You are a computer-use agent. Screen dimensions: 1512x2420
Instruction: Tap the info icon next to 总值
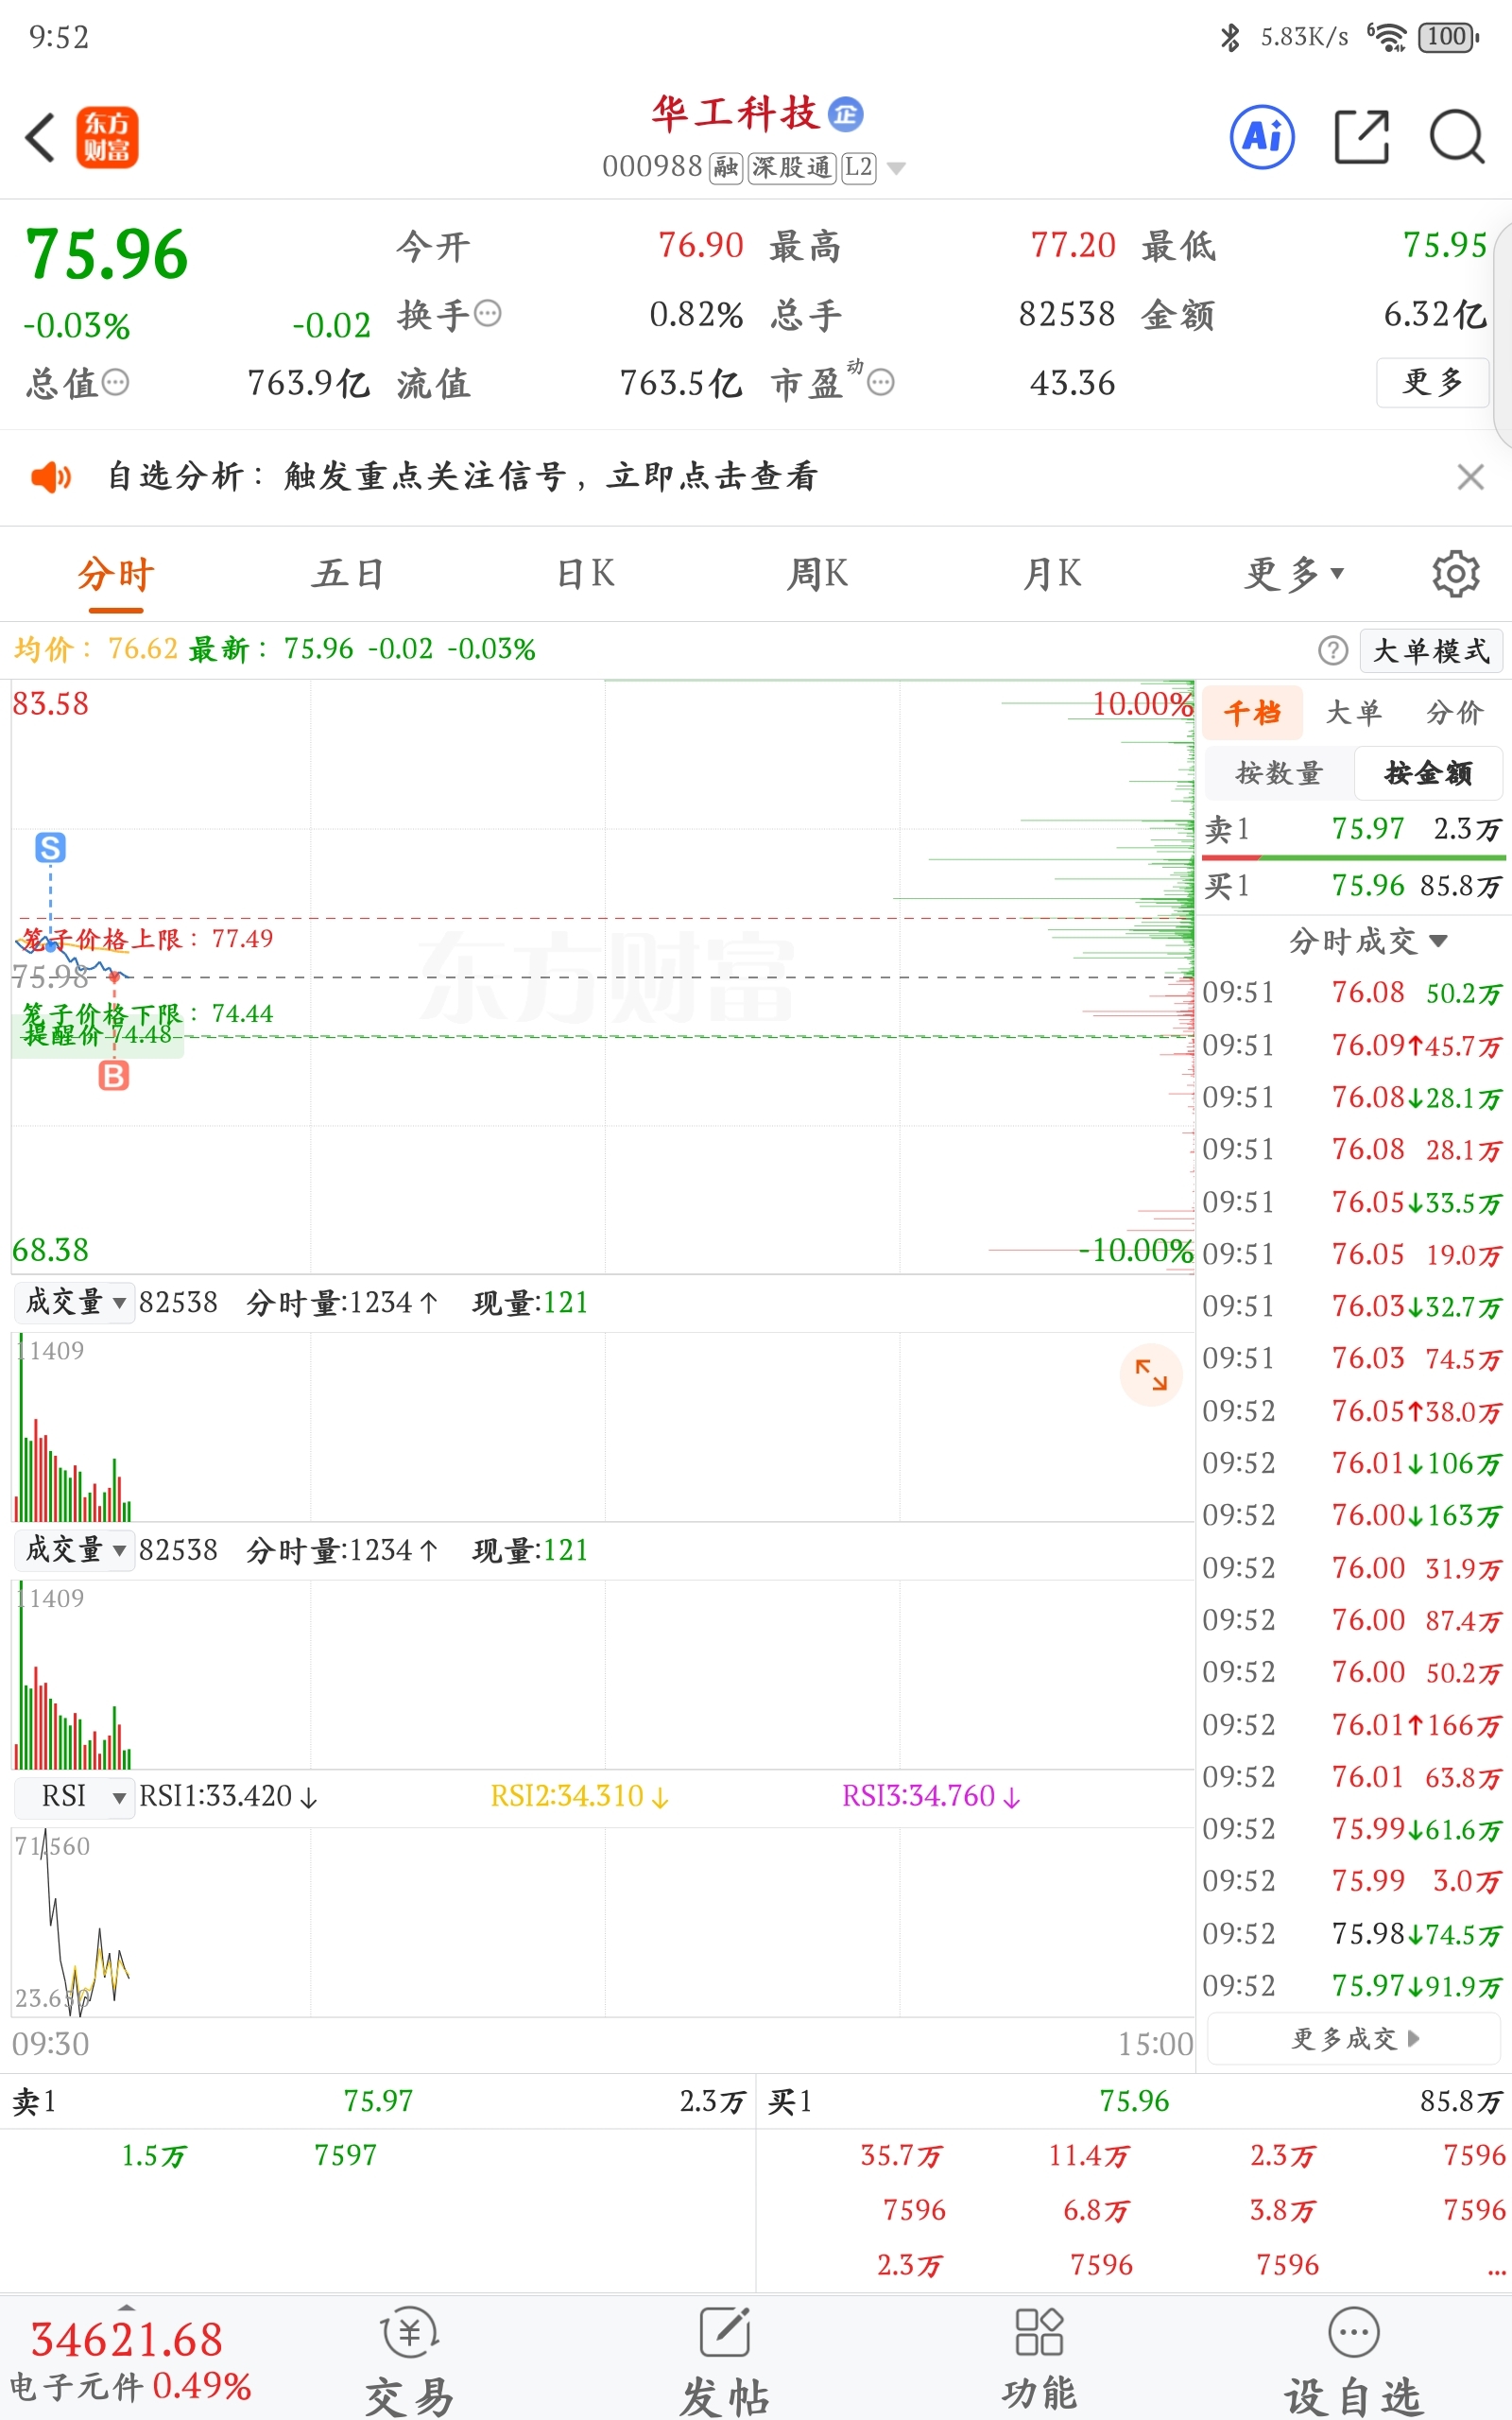tap(116, 382)
